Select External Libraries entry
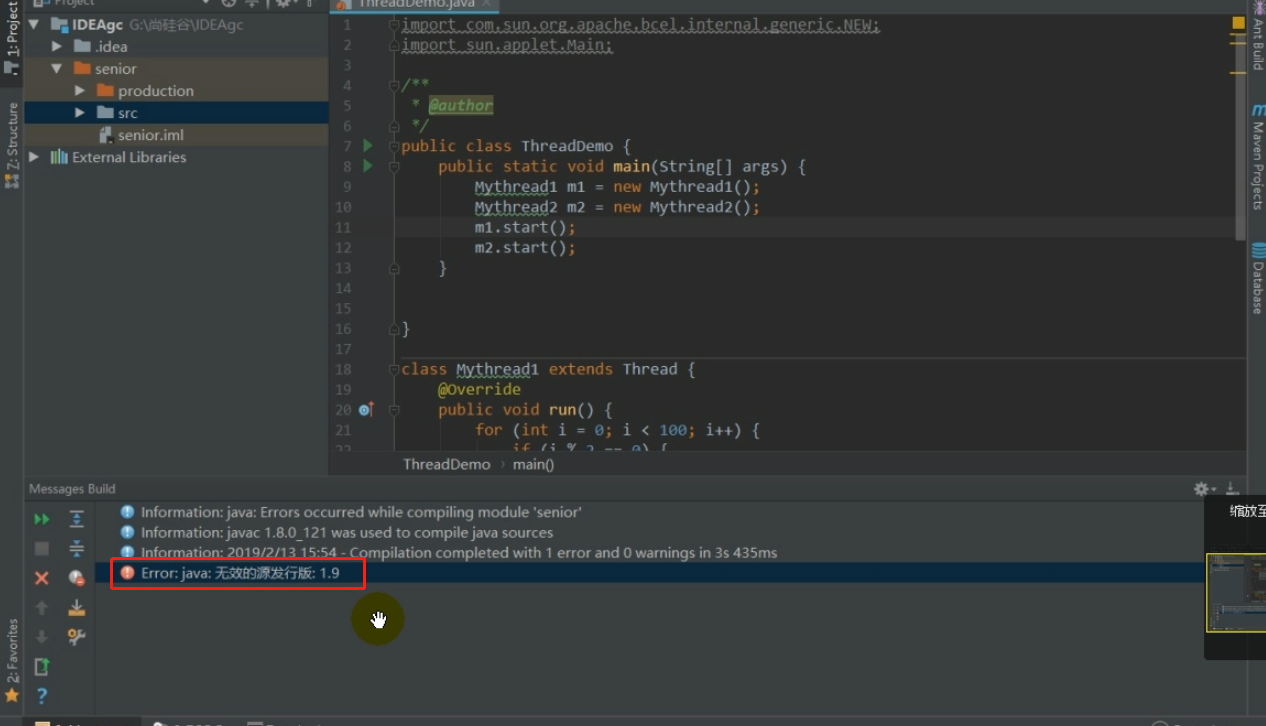 129,157
